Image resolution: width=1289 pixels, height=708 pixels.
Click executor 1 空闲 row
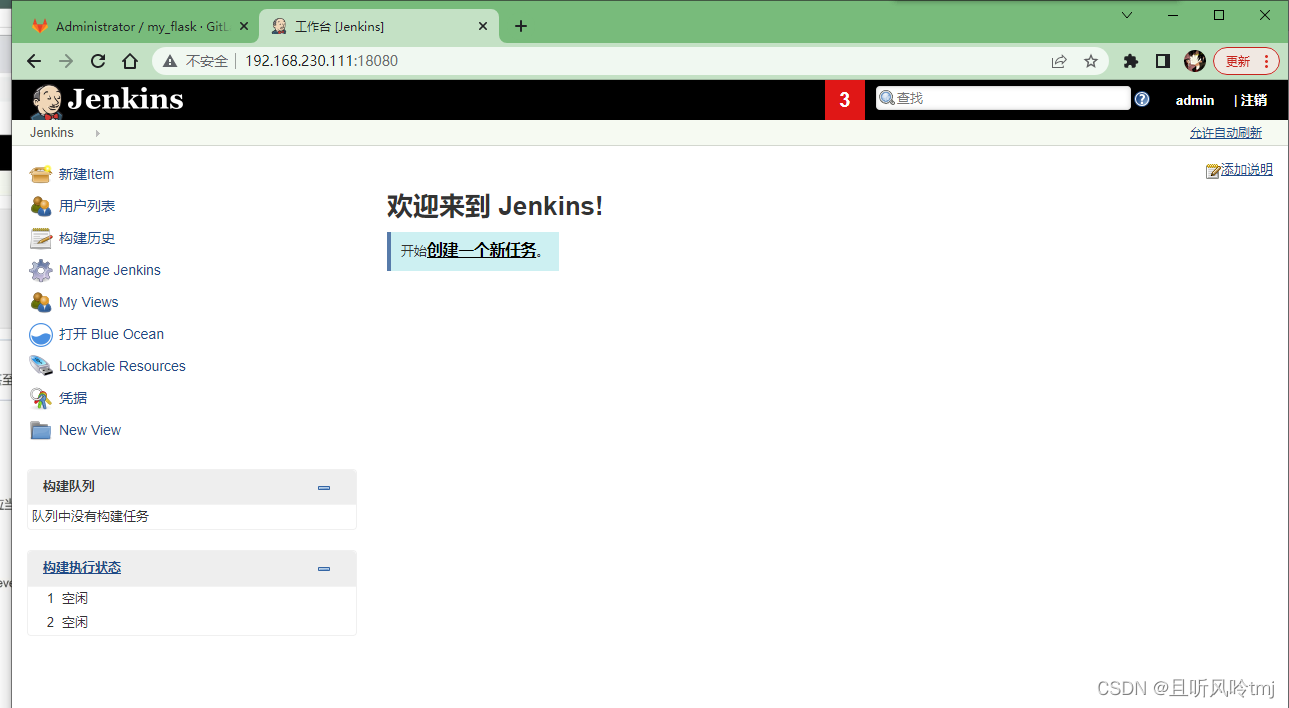tap(192, 598)
